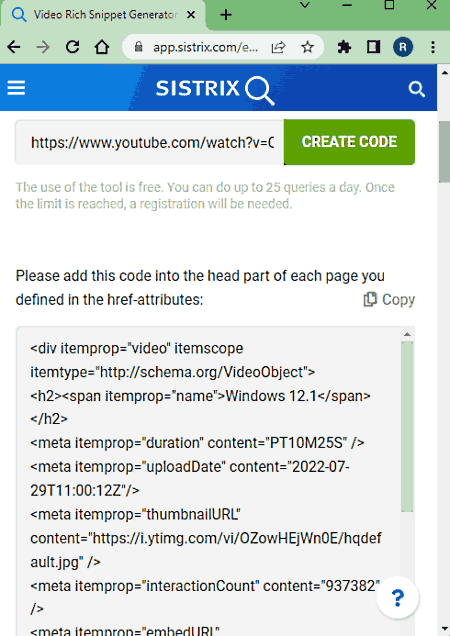This screenshot has height=636, width=450.
Task: Bookmark this page with the star
Action: [308, 47]
